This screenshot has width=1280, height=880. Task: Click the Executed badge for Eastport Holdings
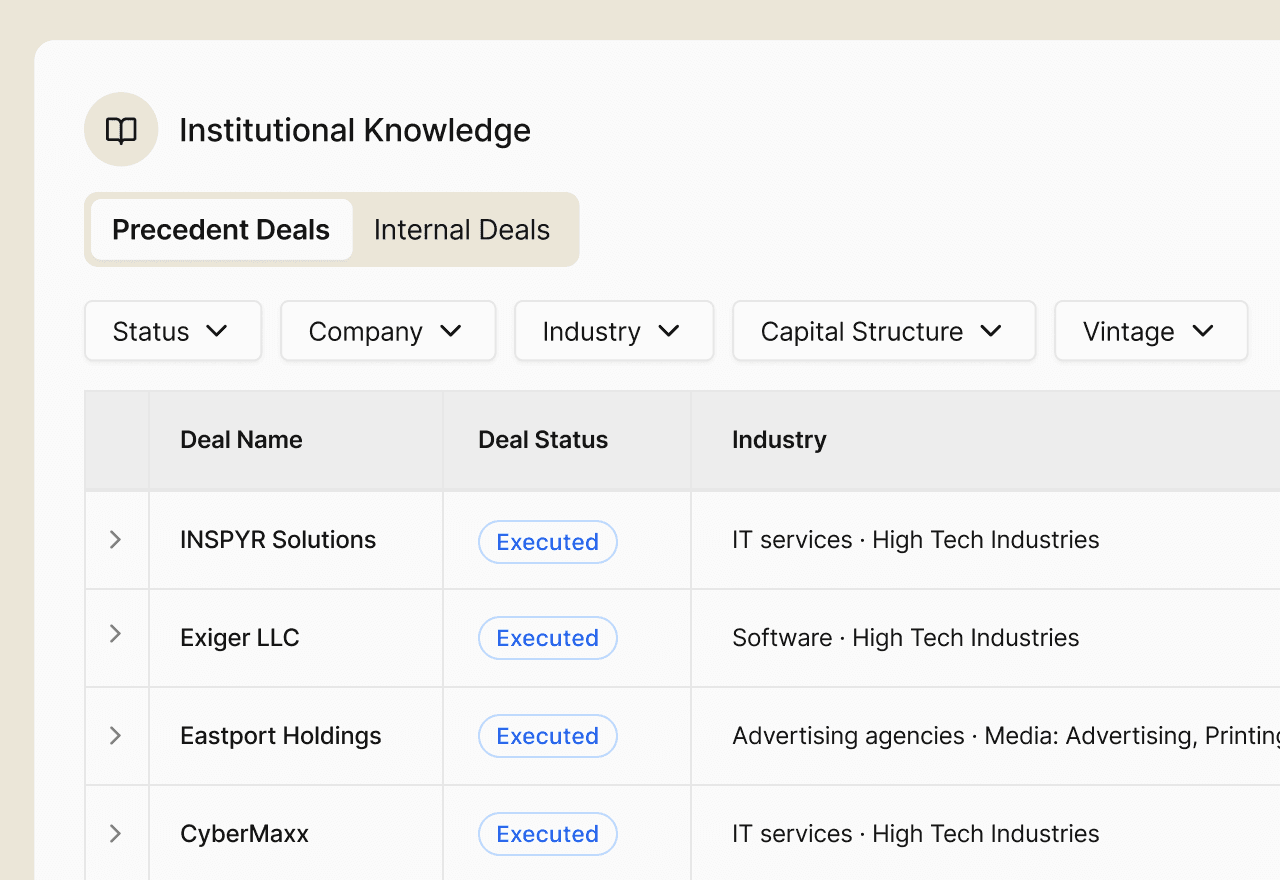tap(548, 736)
